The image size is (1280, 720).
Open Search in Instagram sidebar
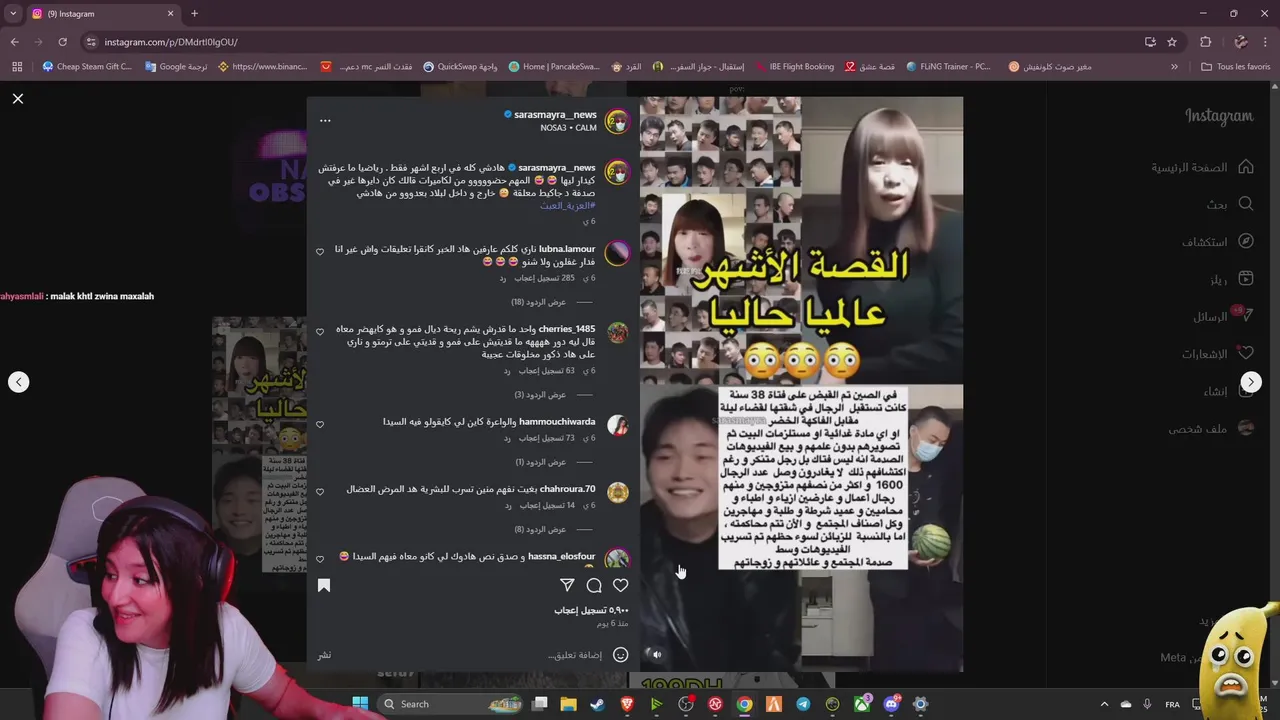coord(1229,204)
